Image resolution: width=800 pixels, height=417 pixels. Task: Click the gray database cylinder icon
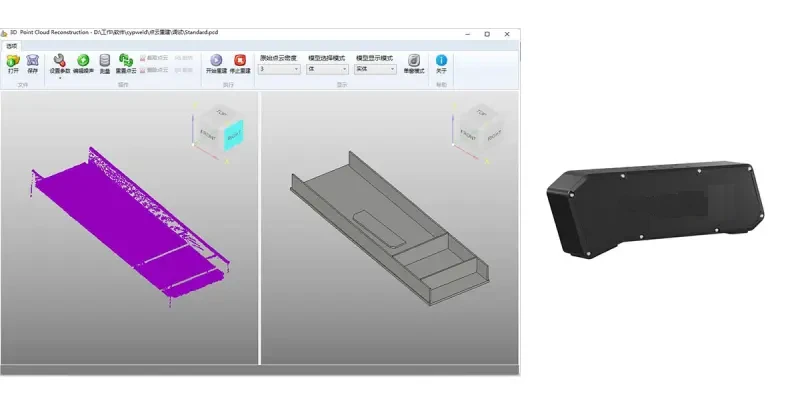coord(105,62)
